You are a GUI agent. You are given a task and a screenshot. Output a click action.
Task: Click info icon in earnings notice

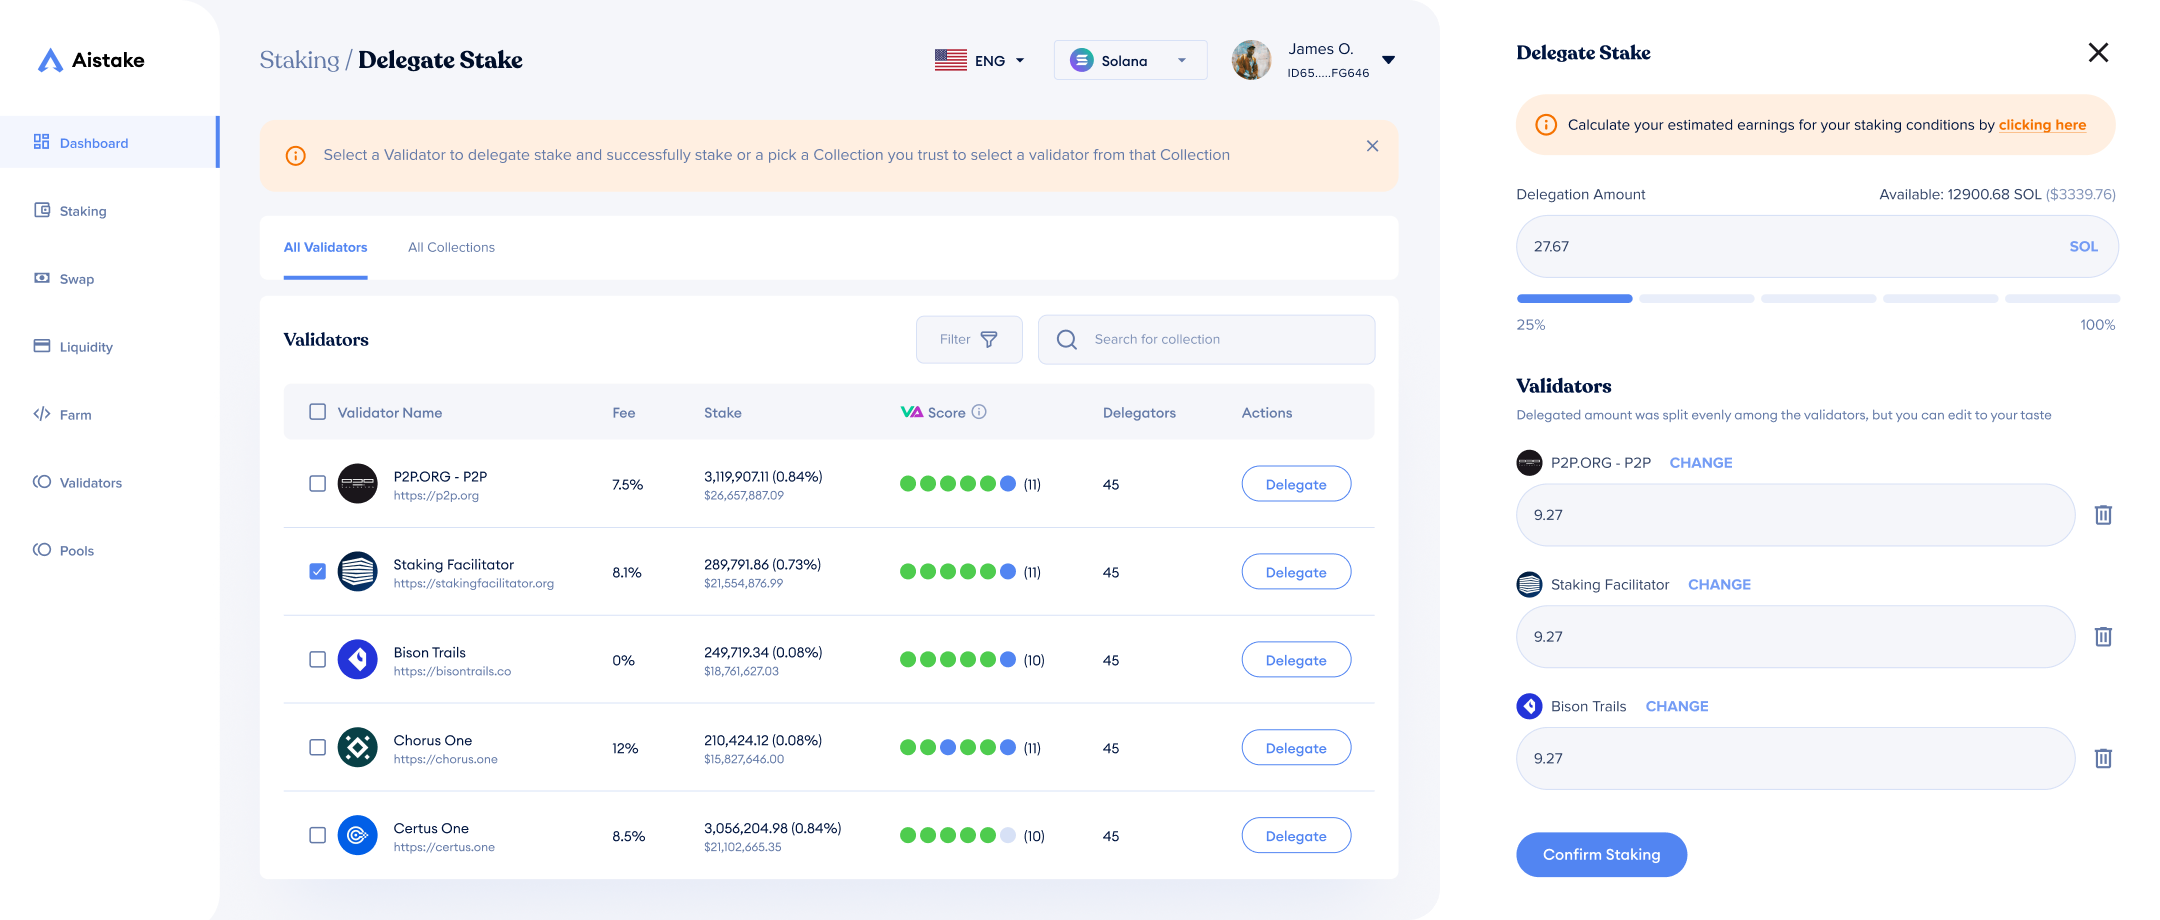1546,125
